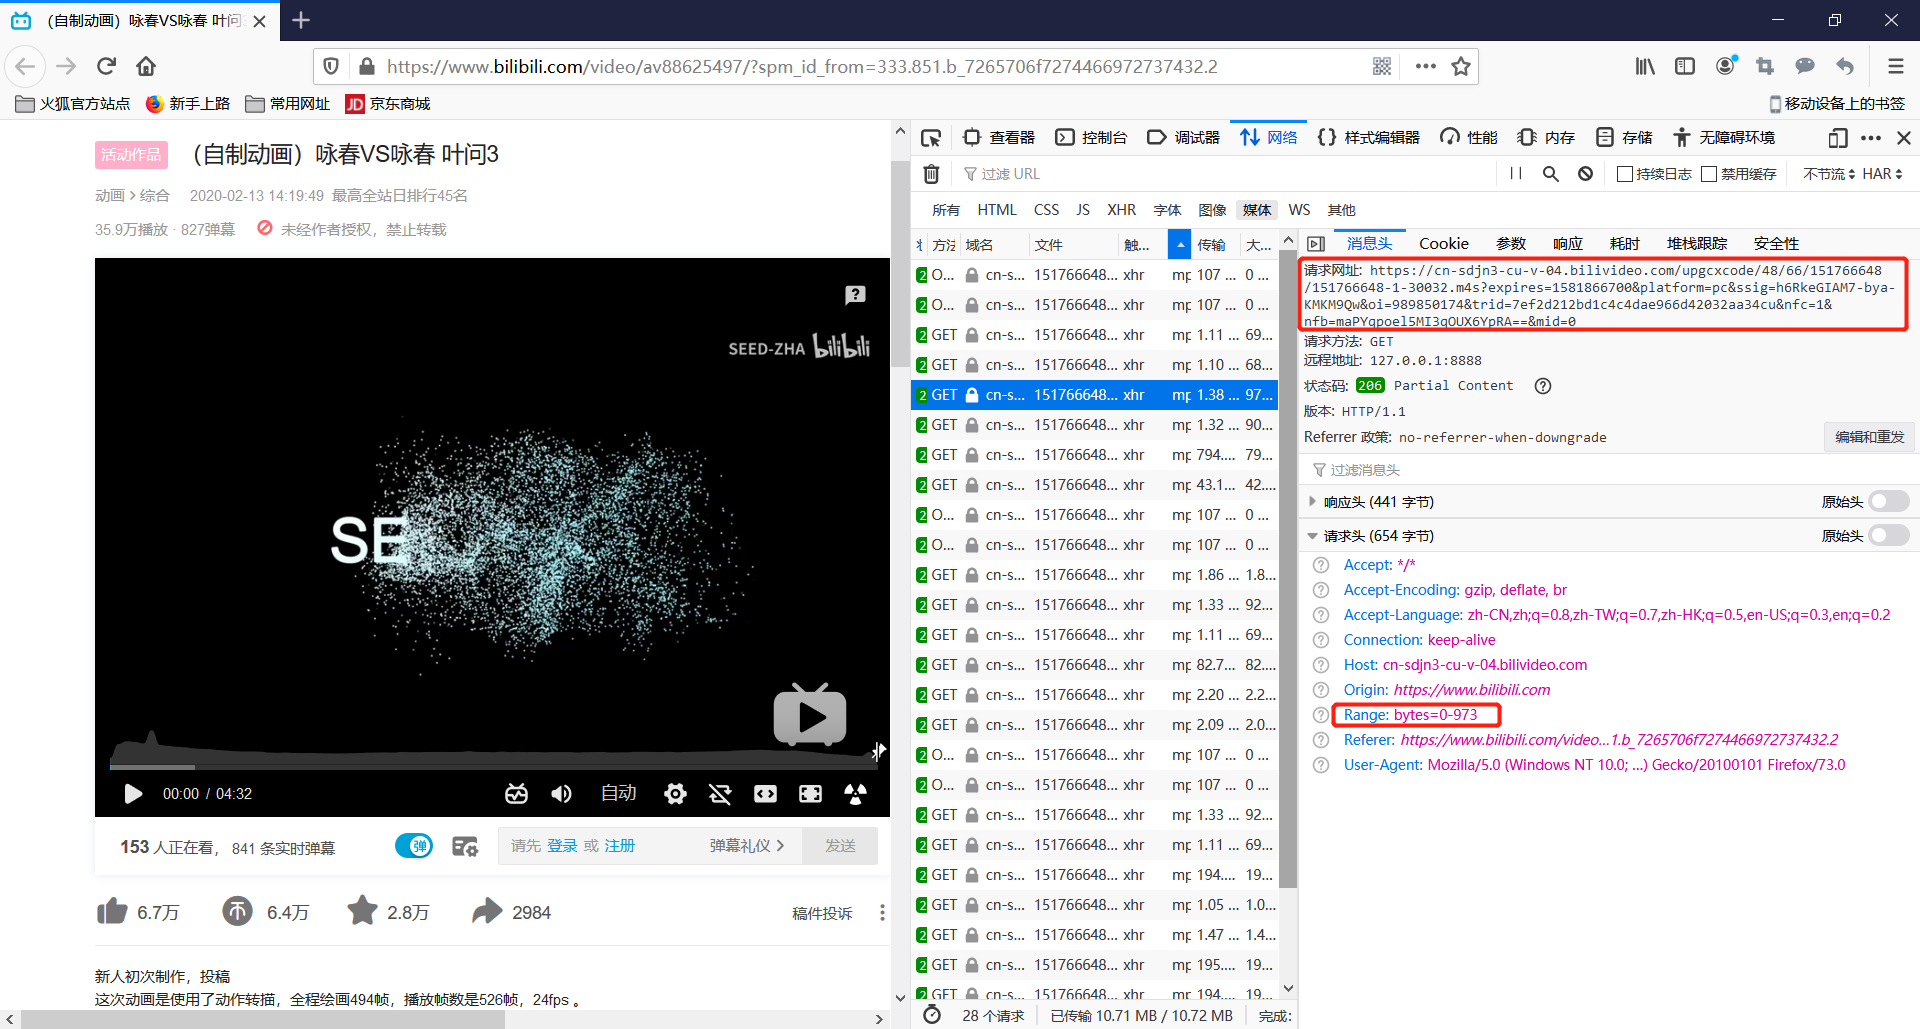Open the HAR dropdown menu
The image size is (1920, 1029).
[x=1882, y=174]
